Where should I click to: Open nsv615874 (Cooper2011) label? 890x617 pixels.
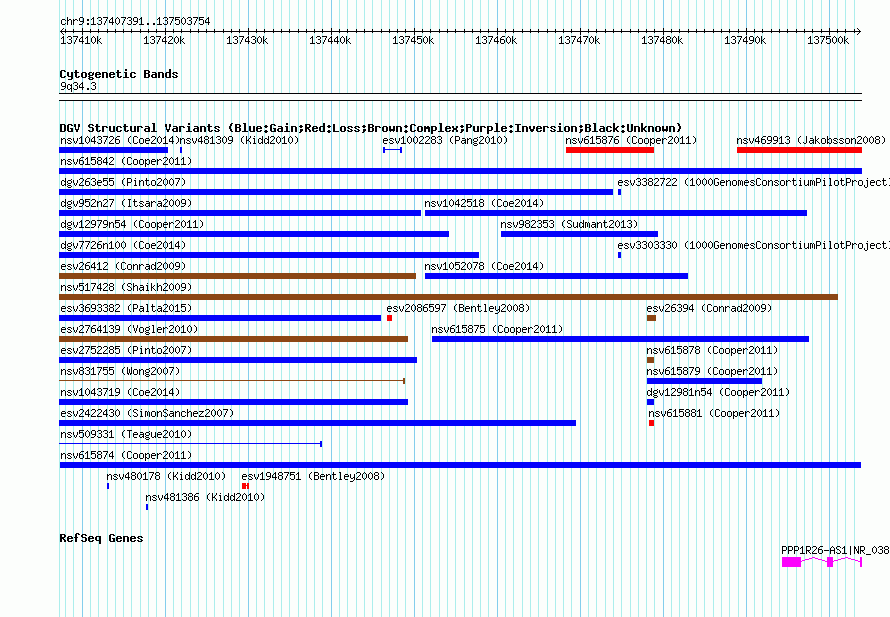pyautogui.click(x=126, y=455)
